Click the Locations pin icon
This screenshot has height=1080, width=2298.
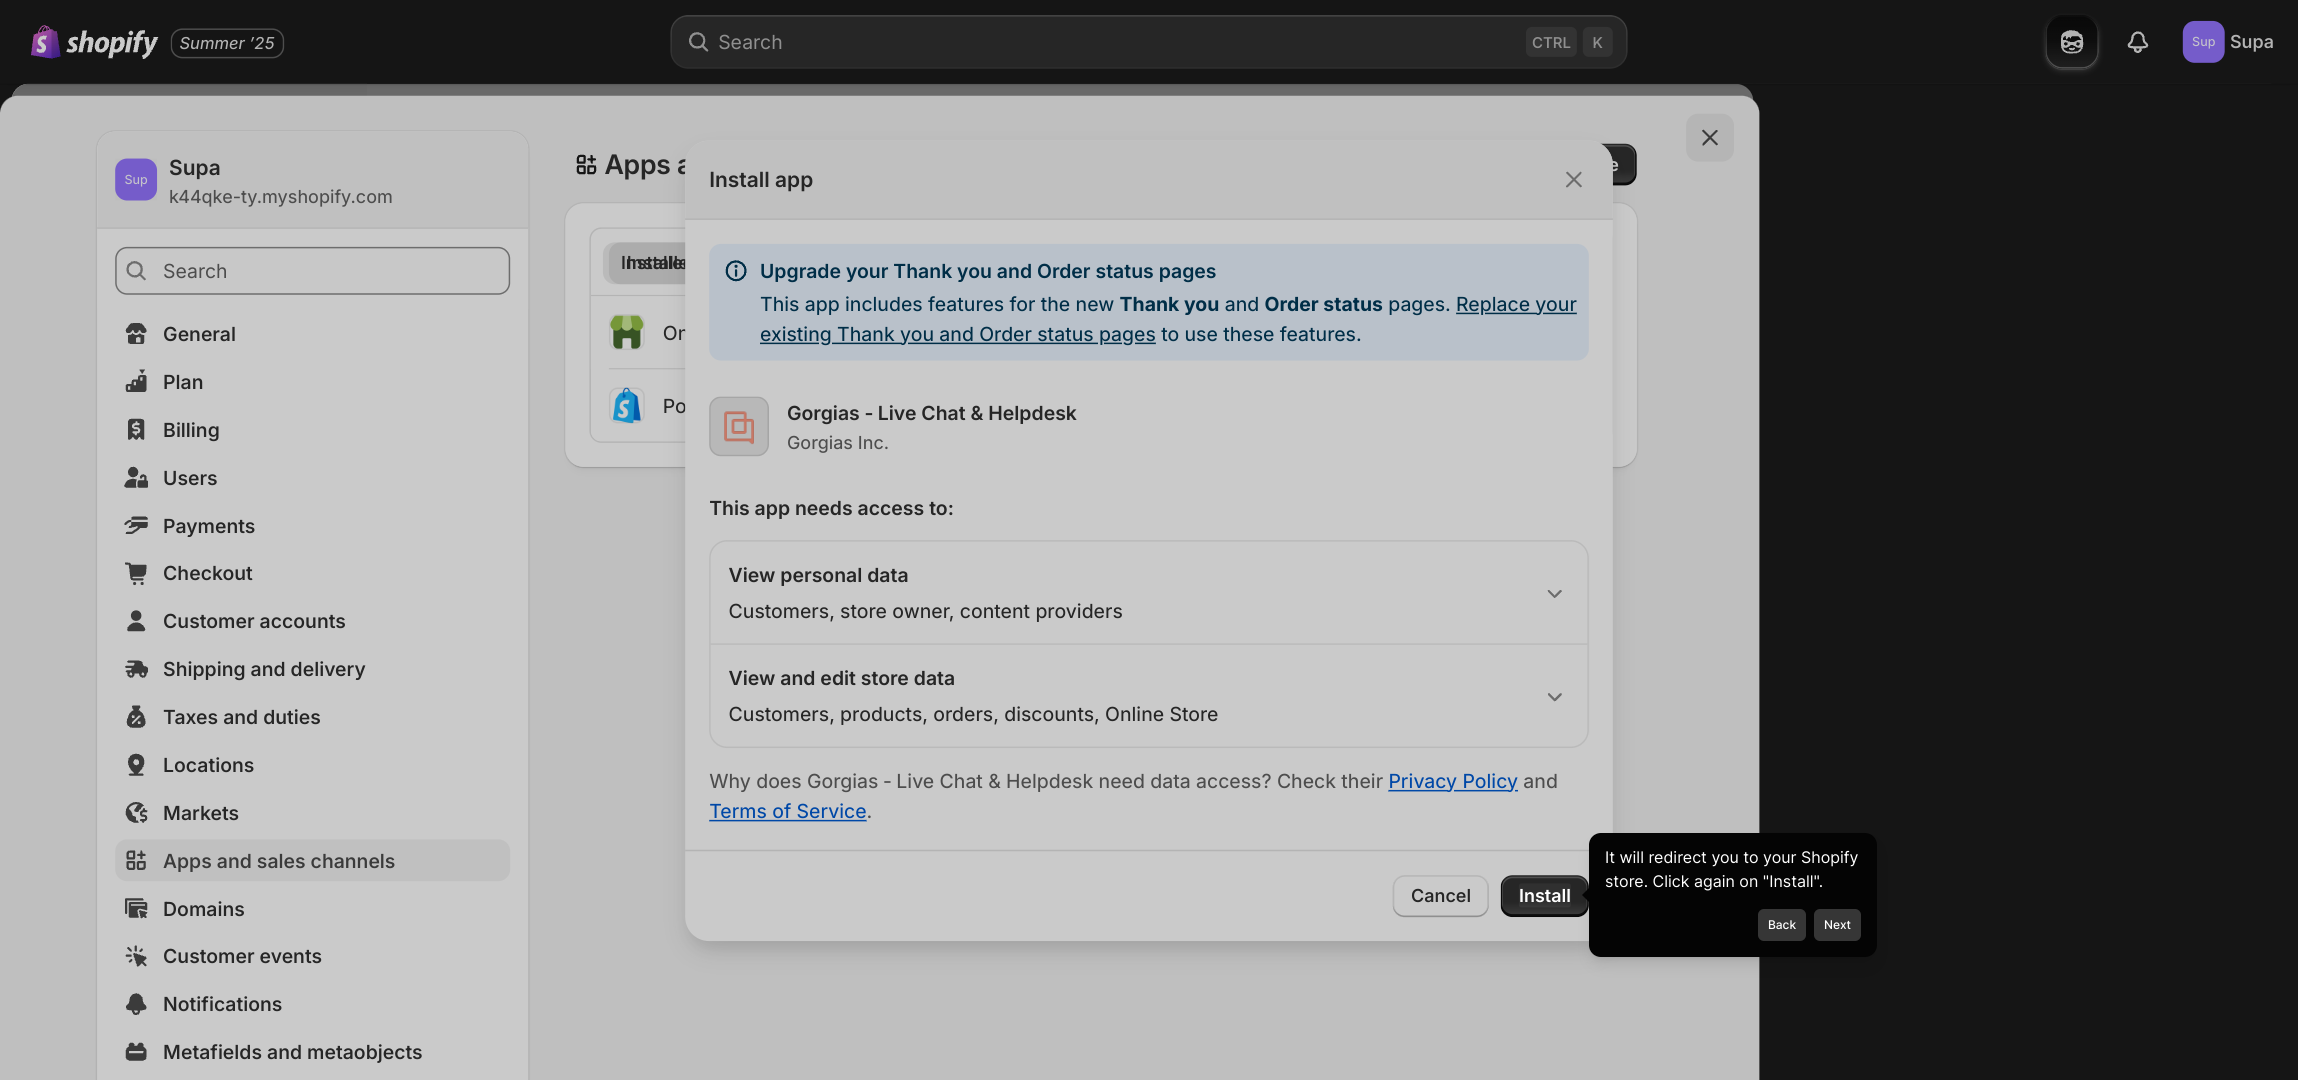tap(136, 765)
